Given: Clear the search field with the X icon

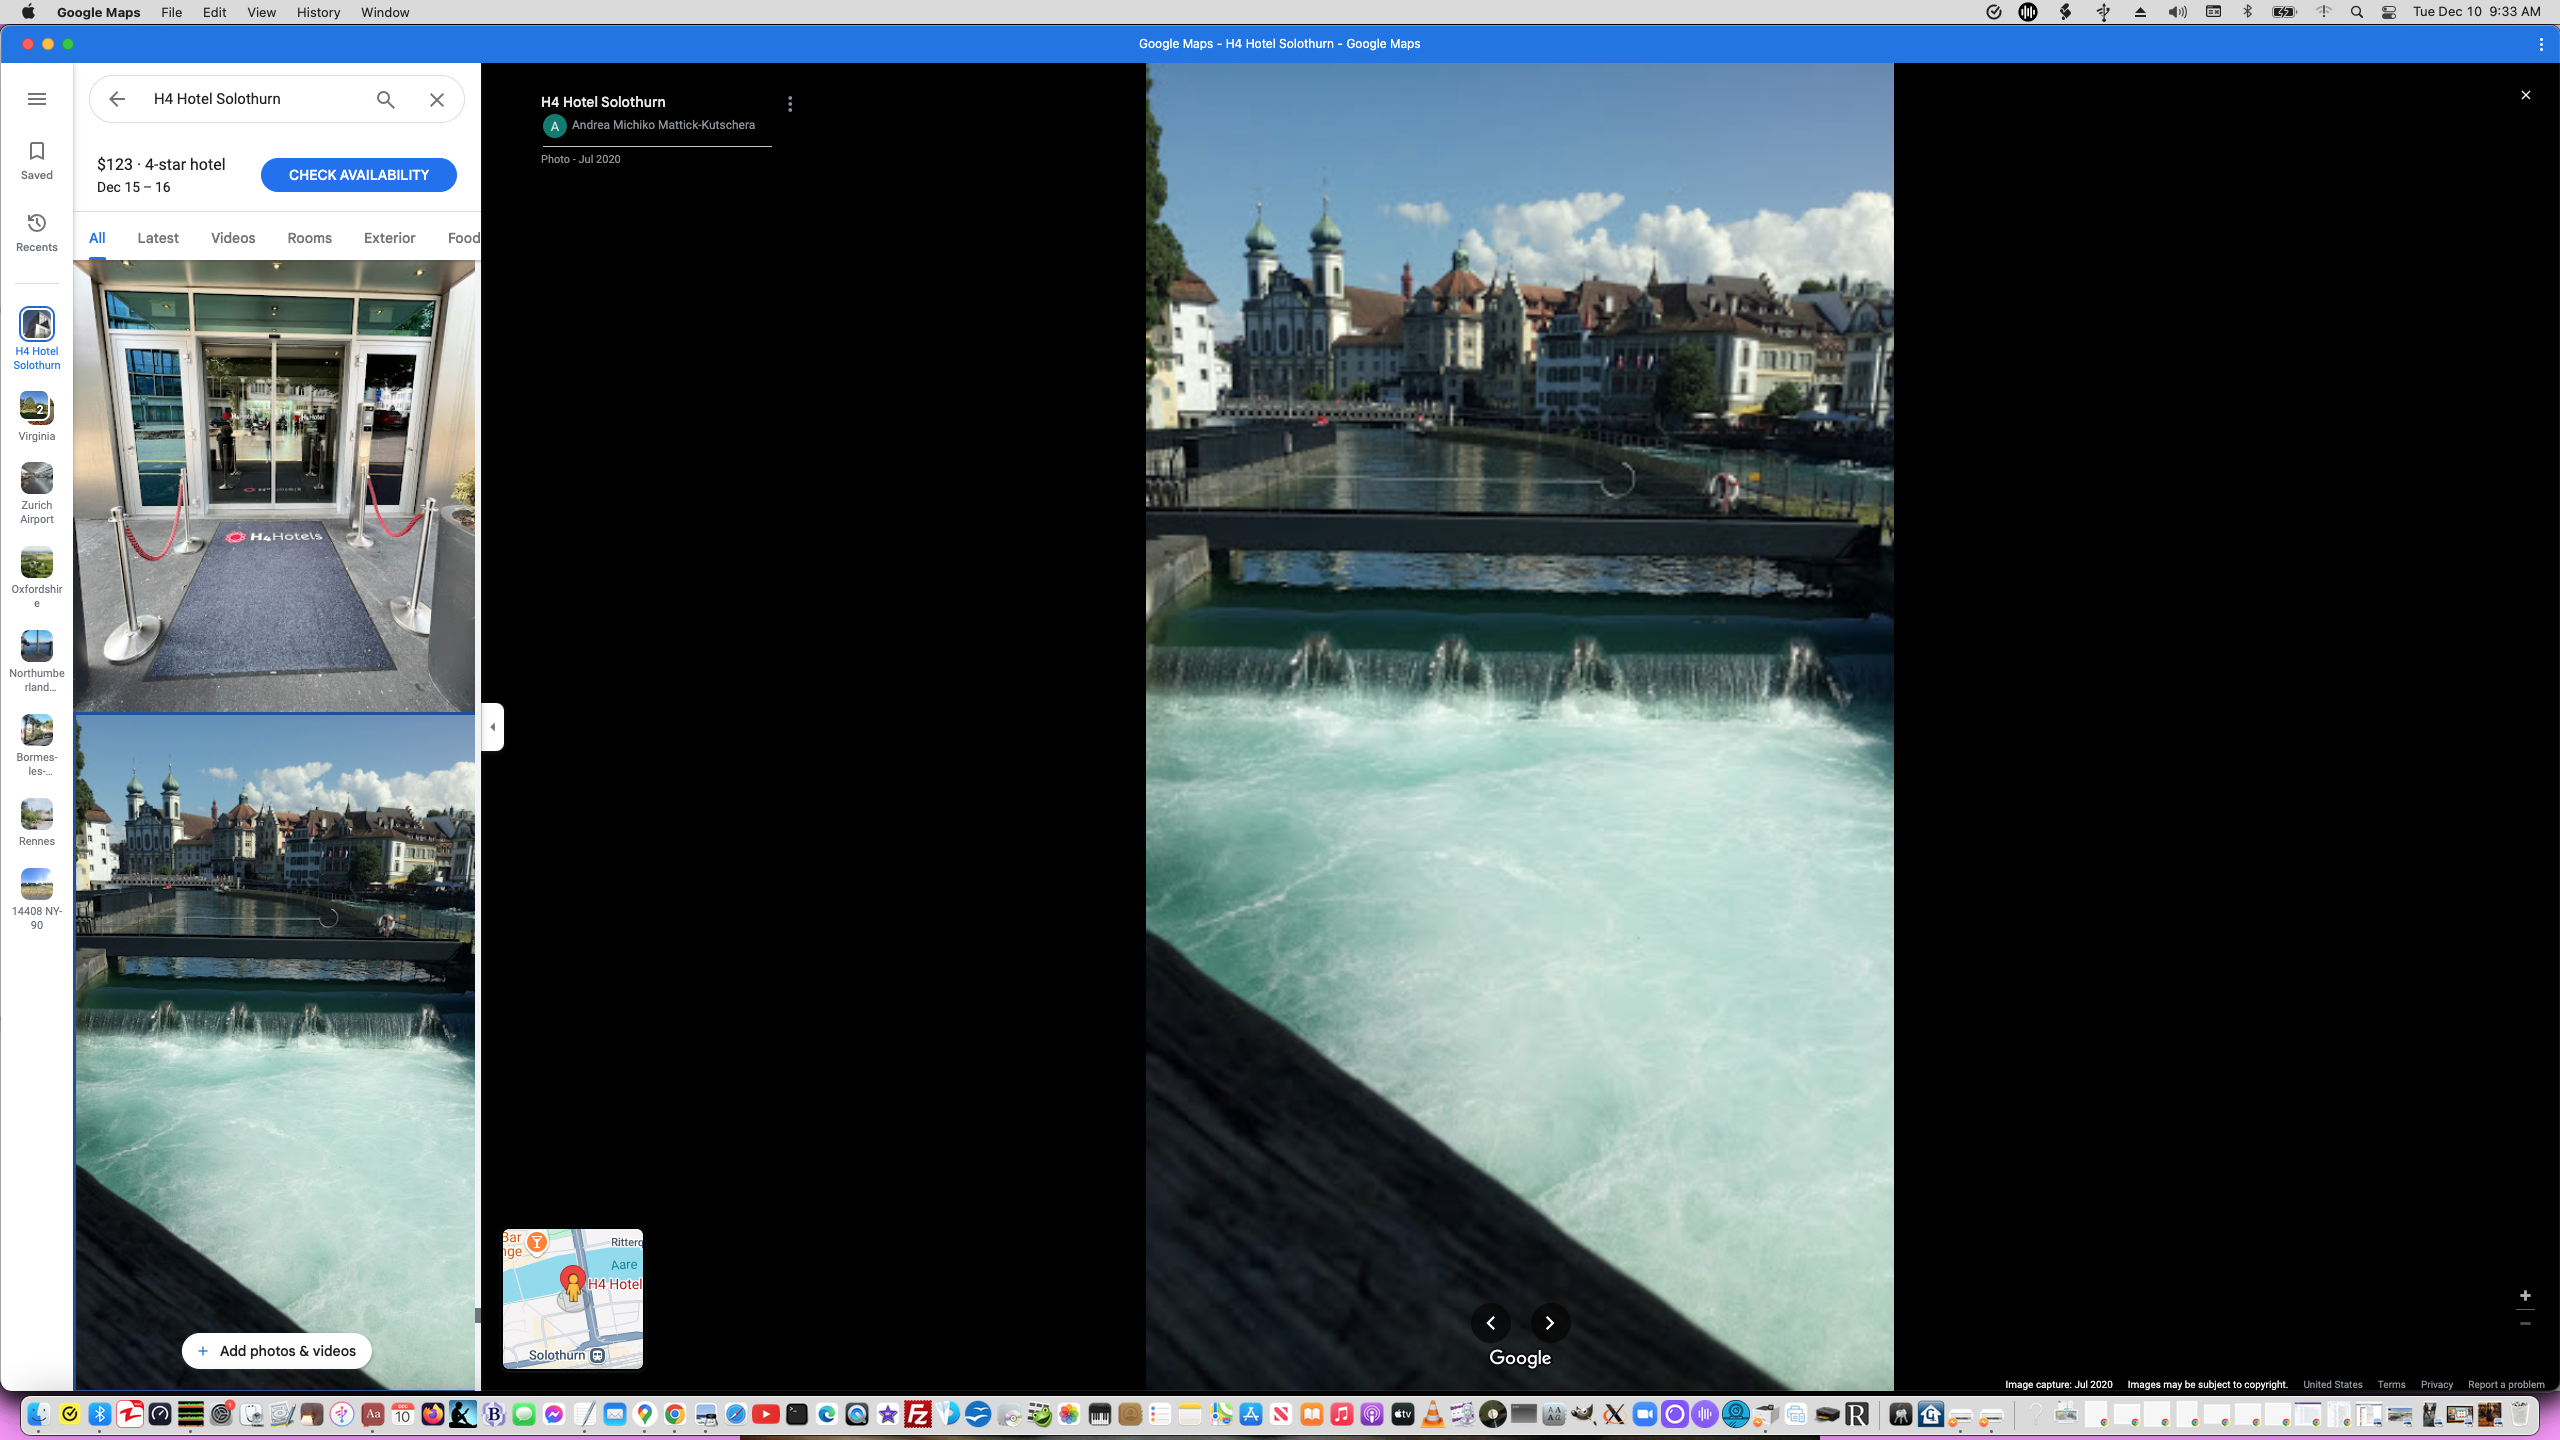Looking at the screenshot, I should pyautogui.click(x=436, y=99).
